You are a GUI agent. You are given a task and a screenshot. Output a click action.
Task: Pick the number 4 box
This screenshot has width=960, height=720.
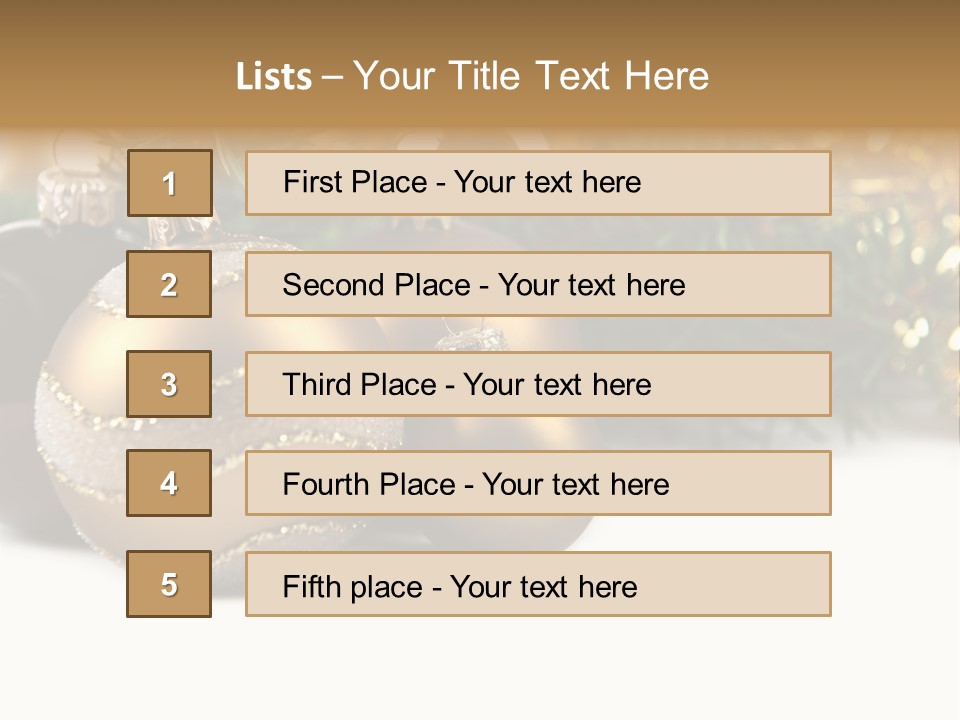[169, 483]
